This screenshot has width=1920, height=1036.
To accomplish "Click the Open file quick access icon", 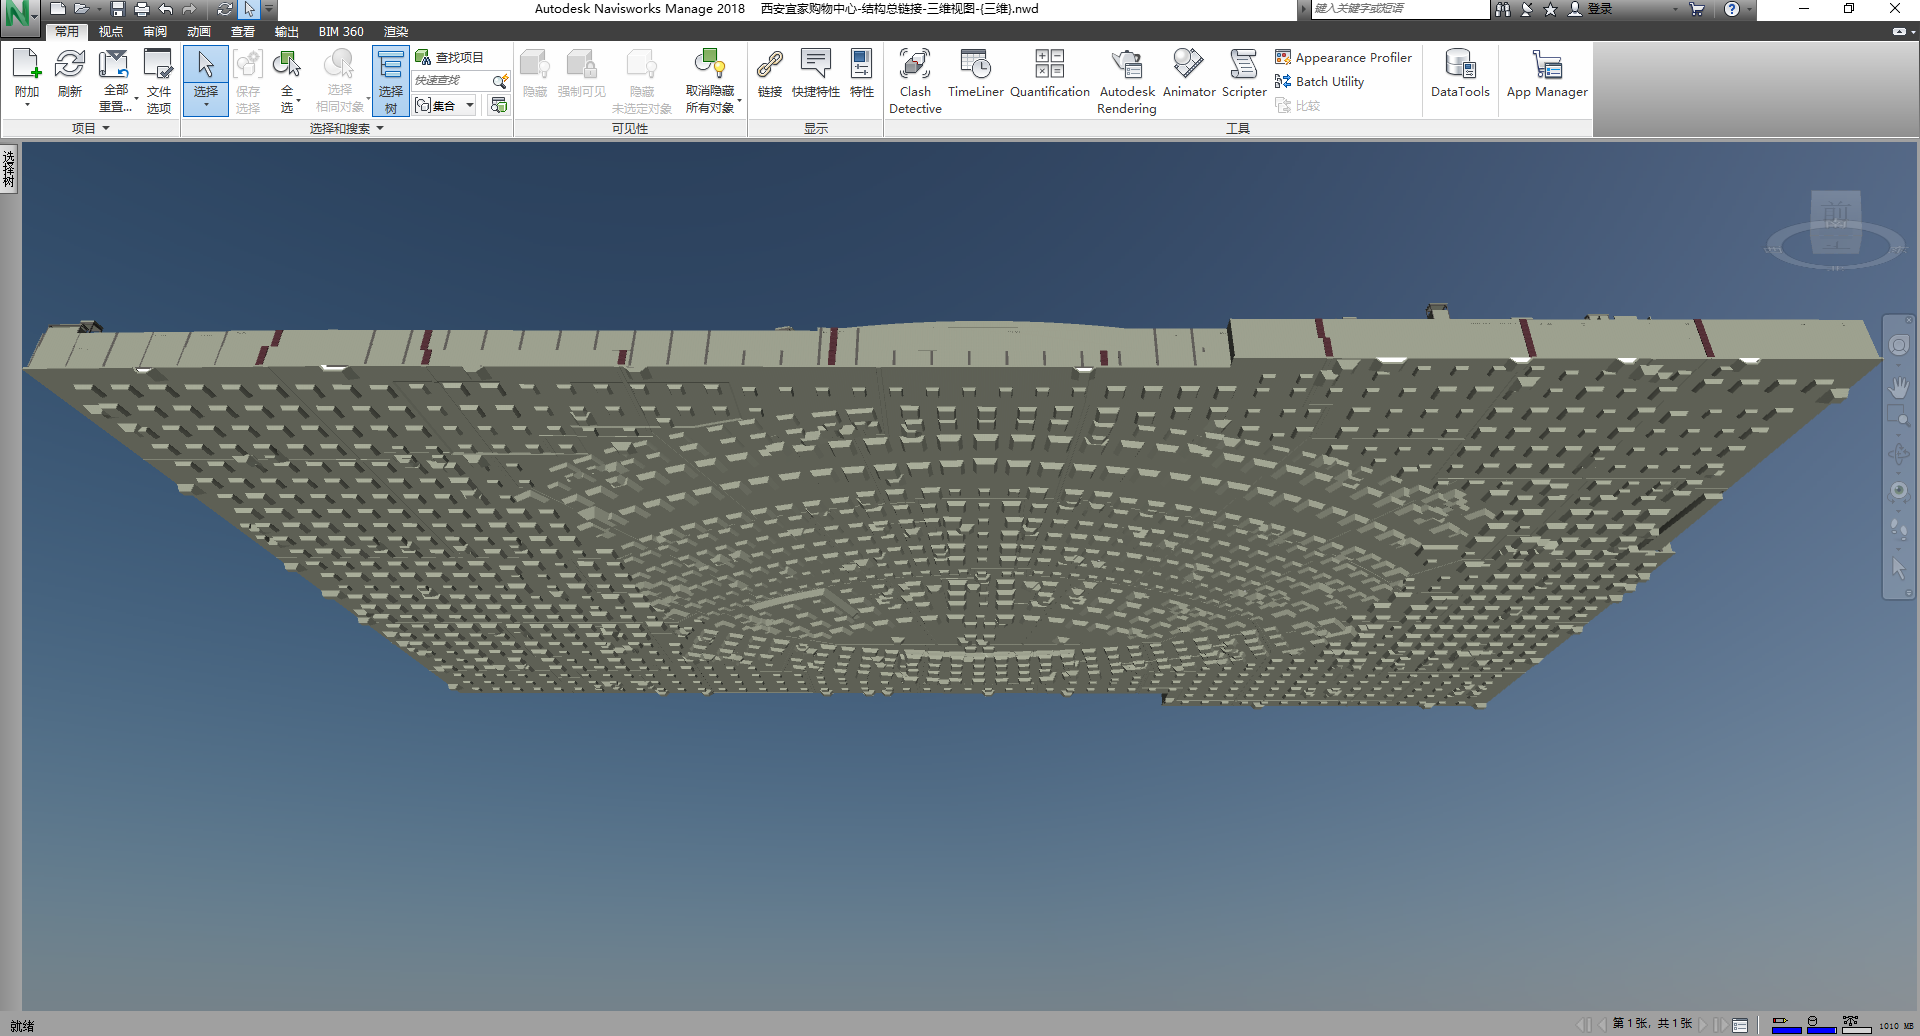I will tap(82, 9).
